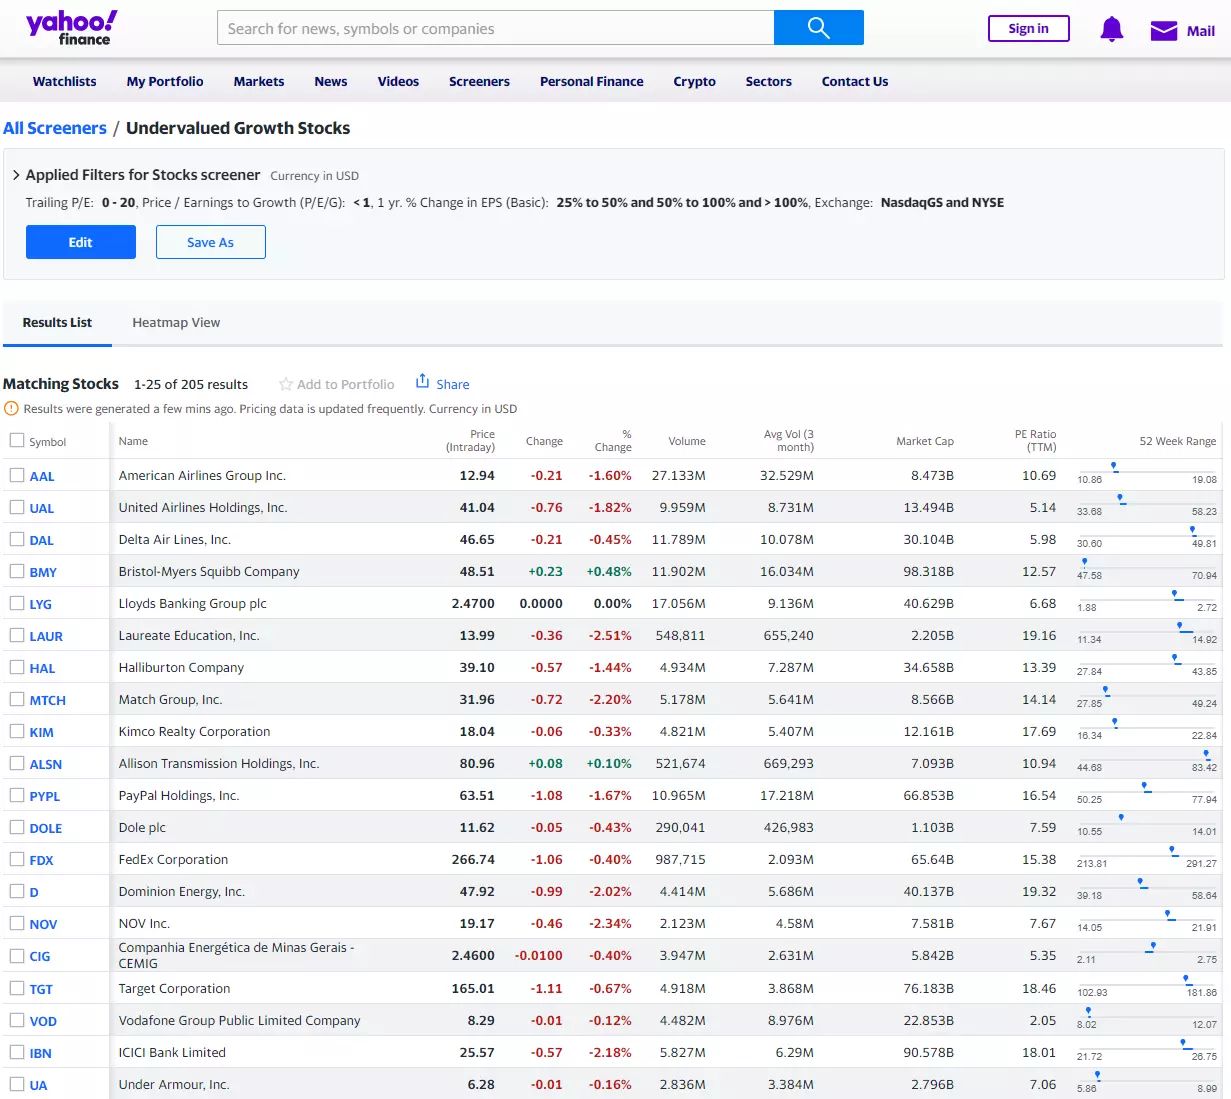Open the Crypto menu
Image resolution: width=1231 pixels, height=1099 pixels.
pos(694,82)
